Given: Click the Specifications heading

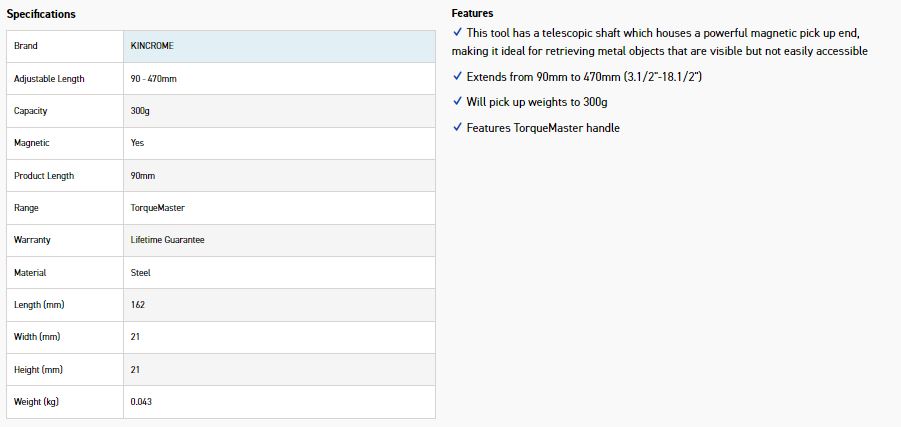Looking at the screenshot, I should [41, 14].
